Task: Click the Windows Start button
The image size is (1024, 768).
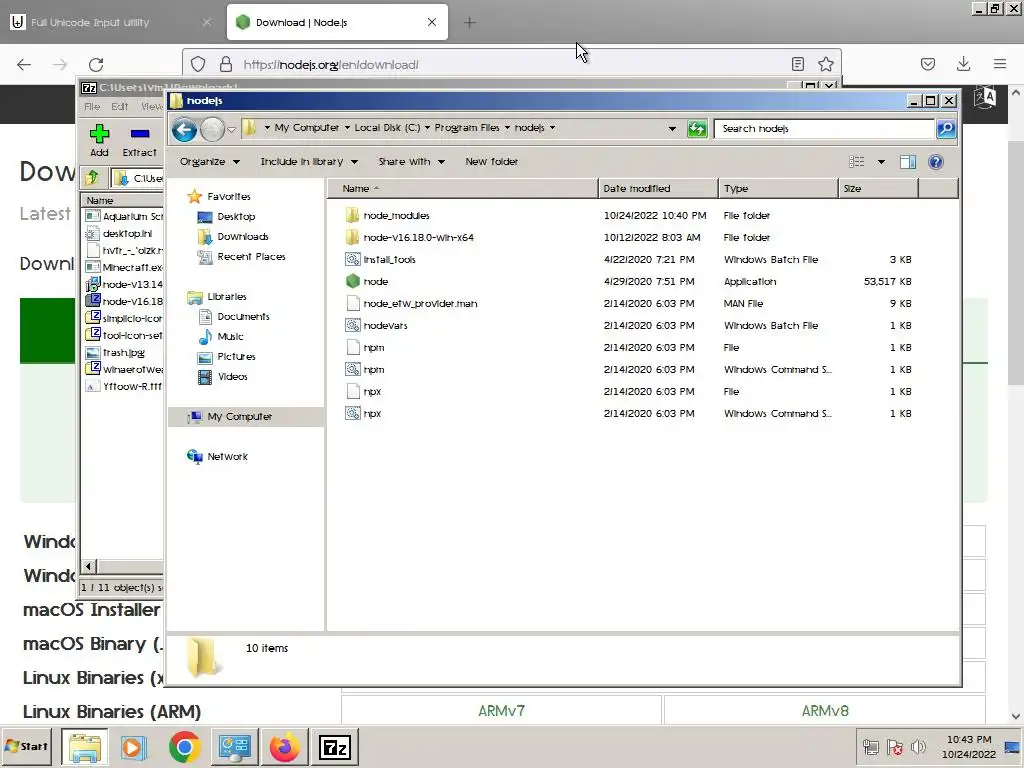Action: 27,746
